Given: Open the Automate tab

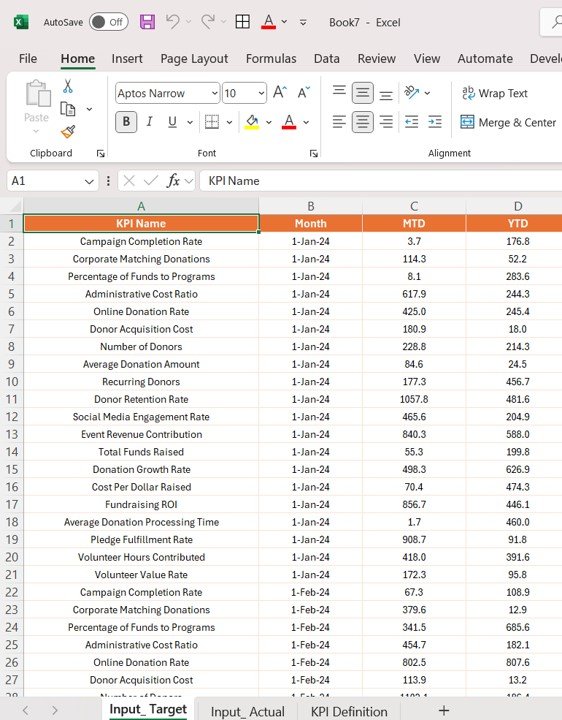Looking at the screenshot, I should [x=485, y=59].
